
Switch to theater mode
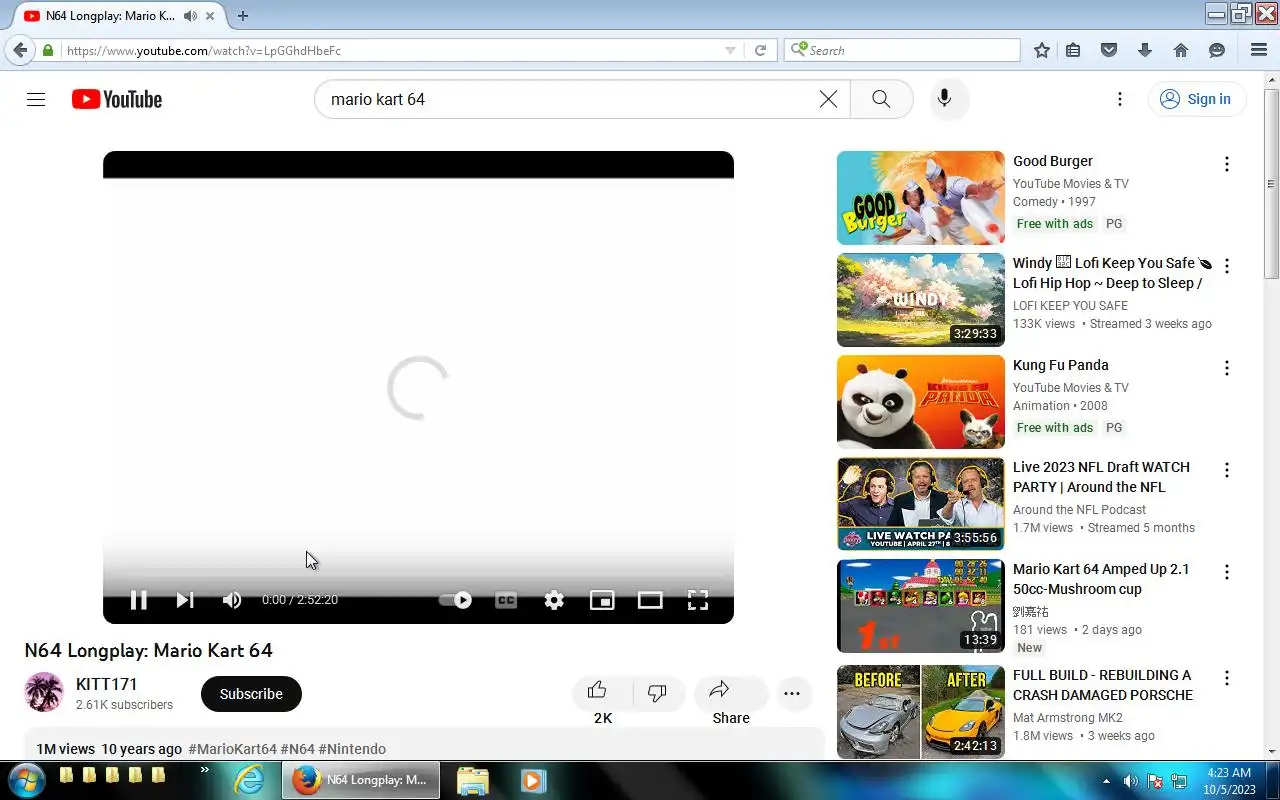click(650, 600)
